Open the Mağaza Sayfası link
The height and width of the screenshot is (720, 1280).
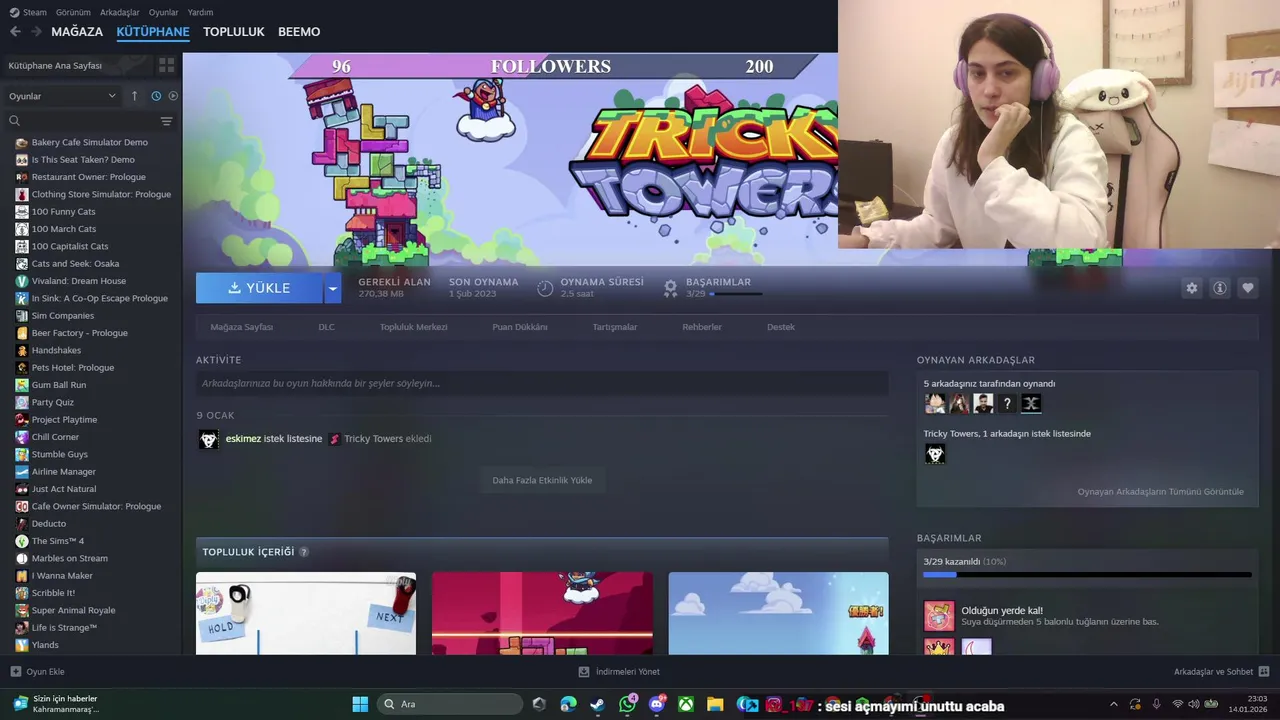click(241, 327)
